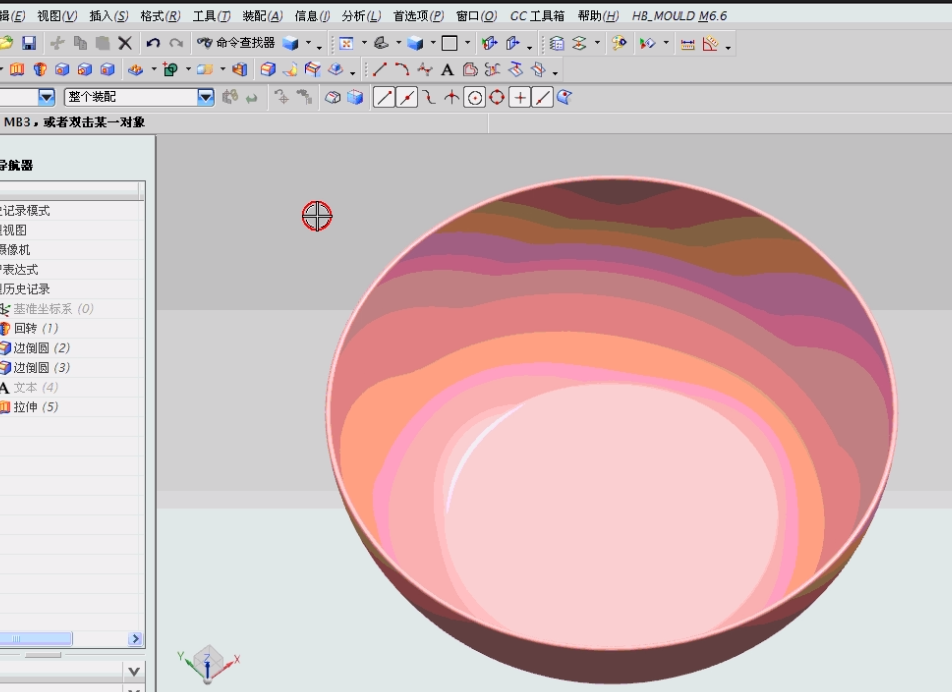Toggle the Arc Center snap
Viewport: 952px width, 692px height.
pos(474,97)
